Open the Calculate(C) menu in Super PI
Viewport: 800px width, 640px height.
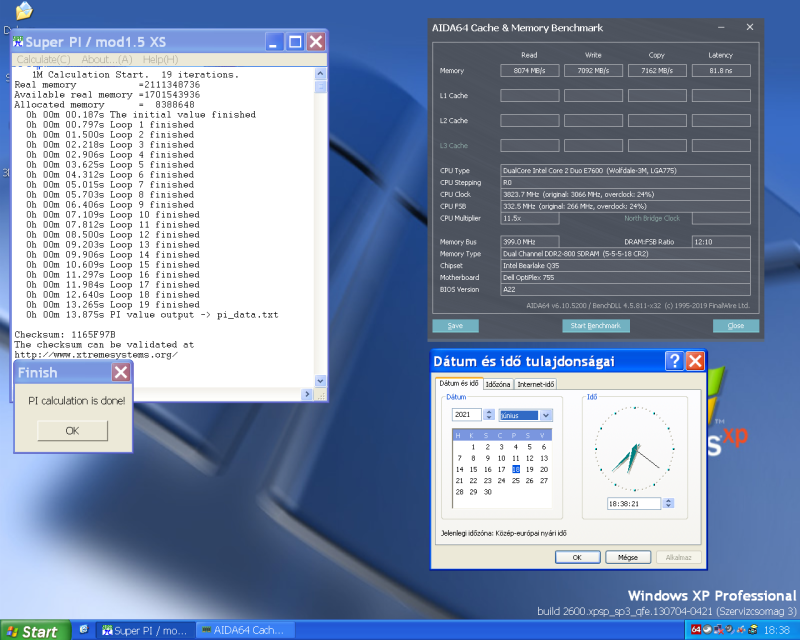pos(43,60)
